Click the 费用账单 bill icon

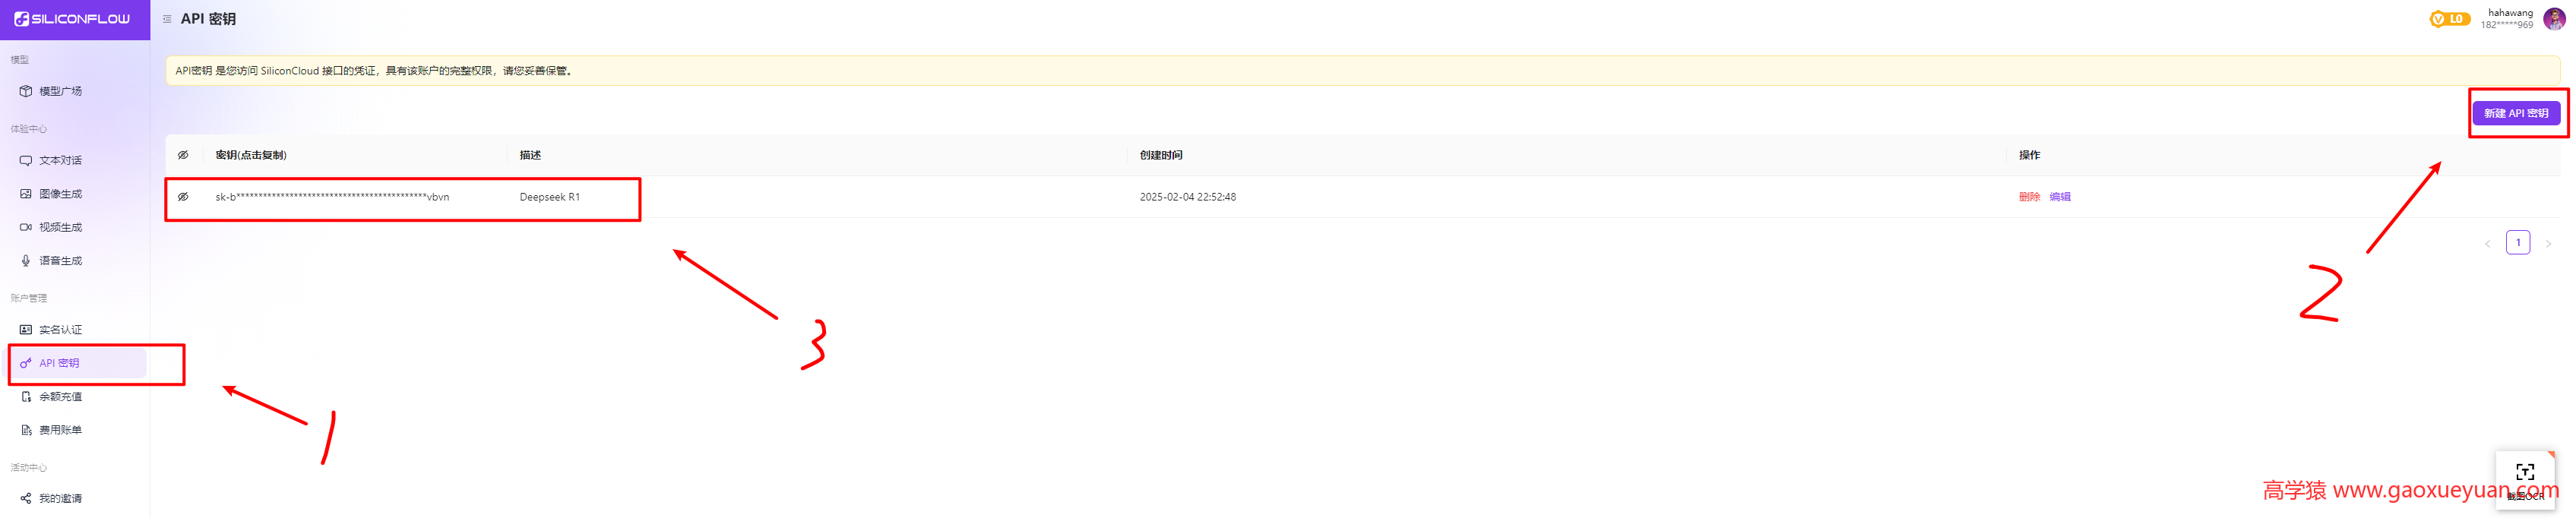click(26, 430)
